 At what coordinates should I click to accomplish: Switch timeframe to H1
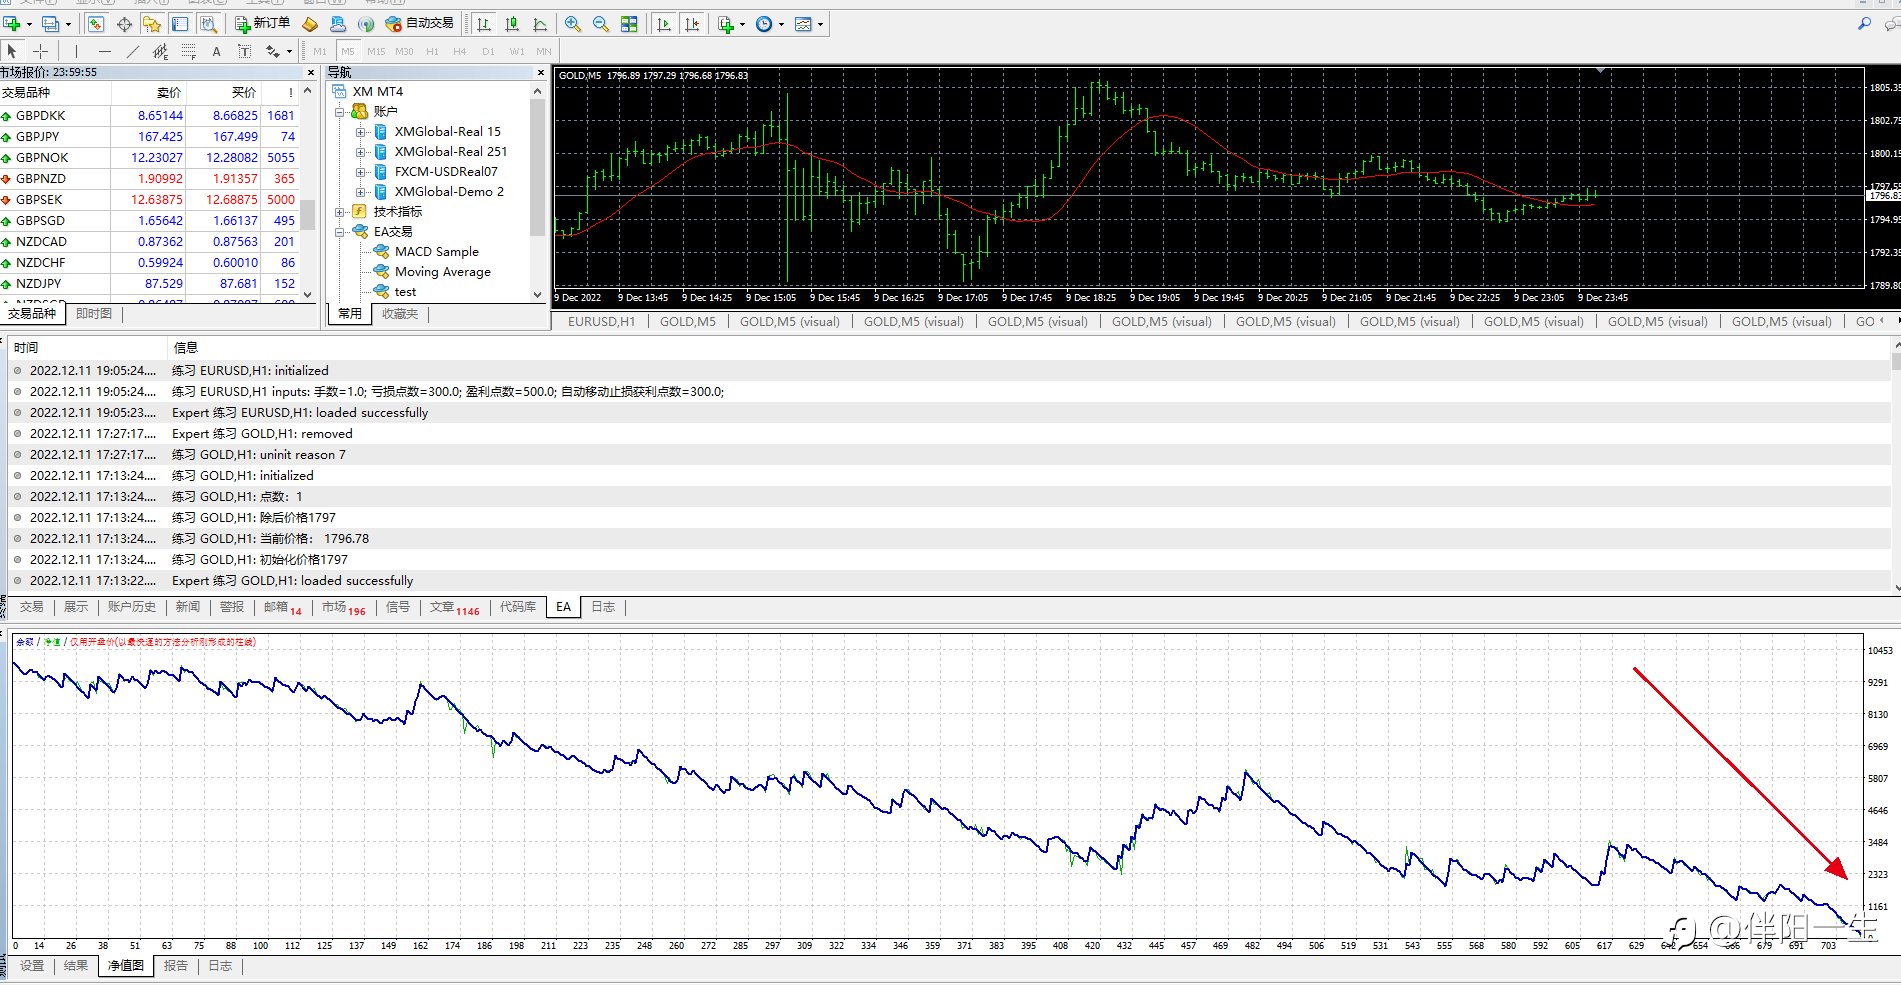[x=432, y=51]
